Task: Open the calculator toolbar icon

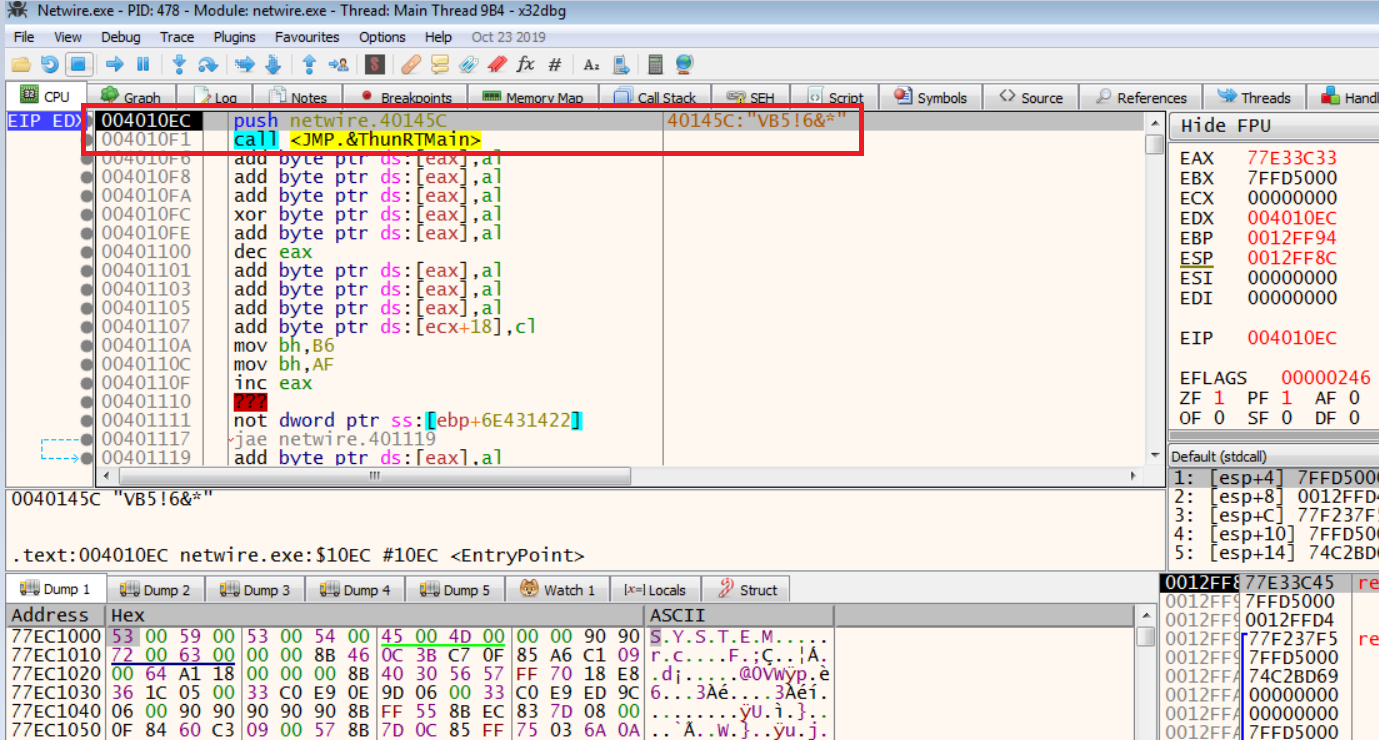Action: pyautogui.click(x=656, y=65)
